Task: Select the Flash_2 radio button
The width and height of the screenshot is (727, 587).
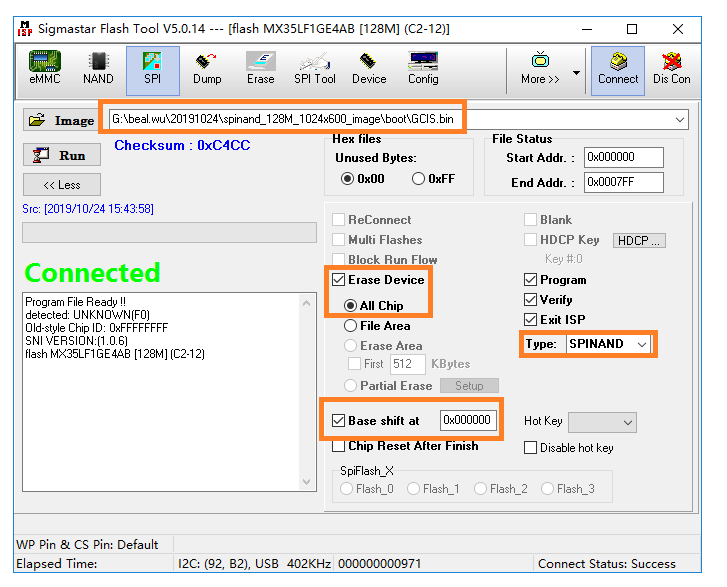Action: [480, 489]
